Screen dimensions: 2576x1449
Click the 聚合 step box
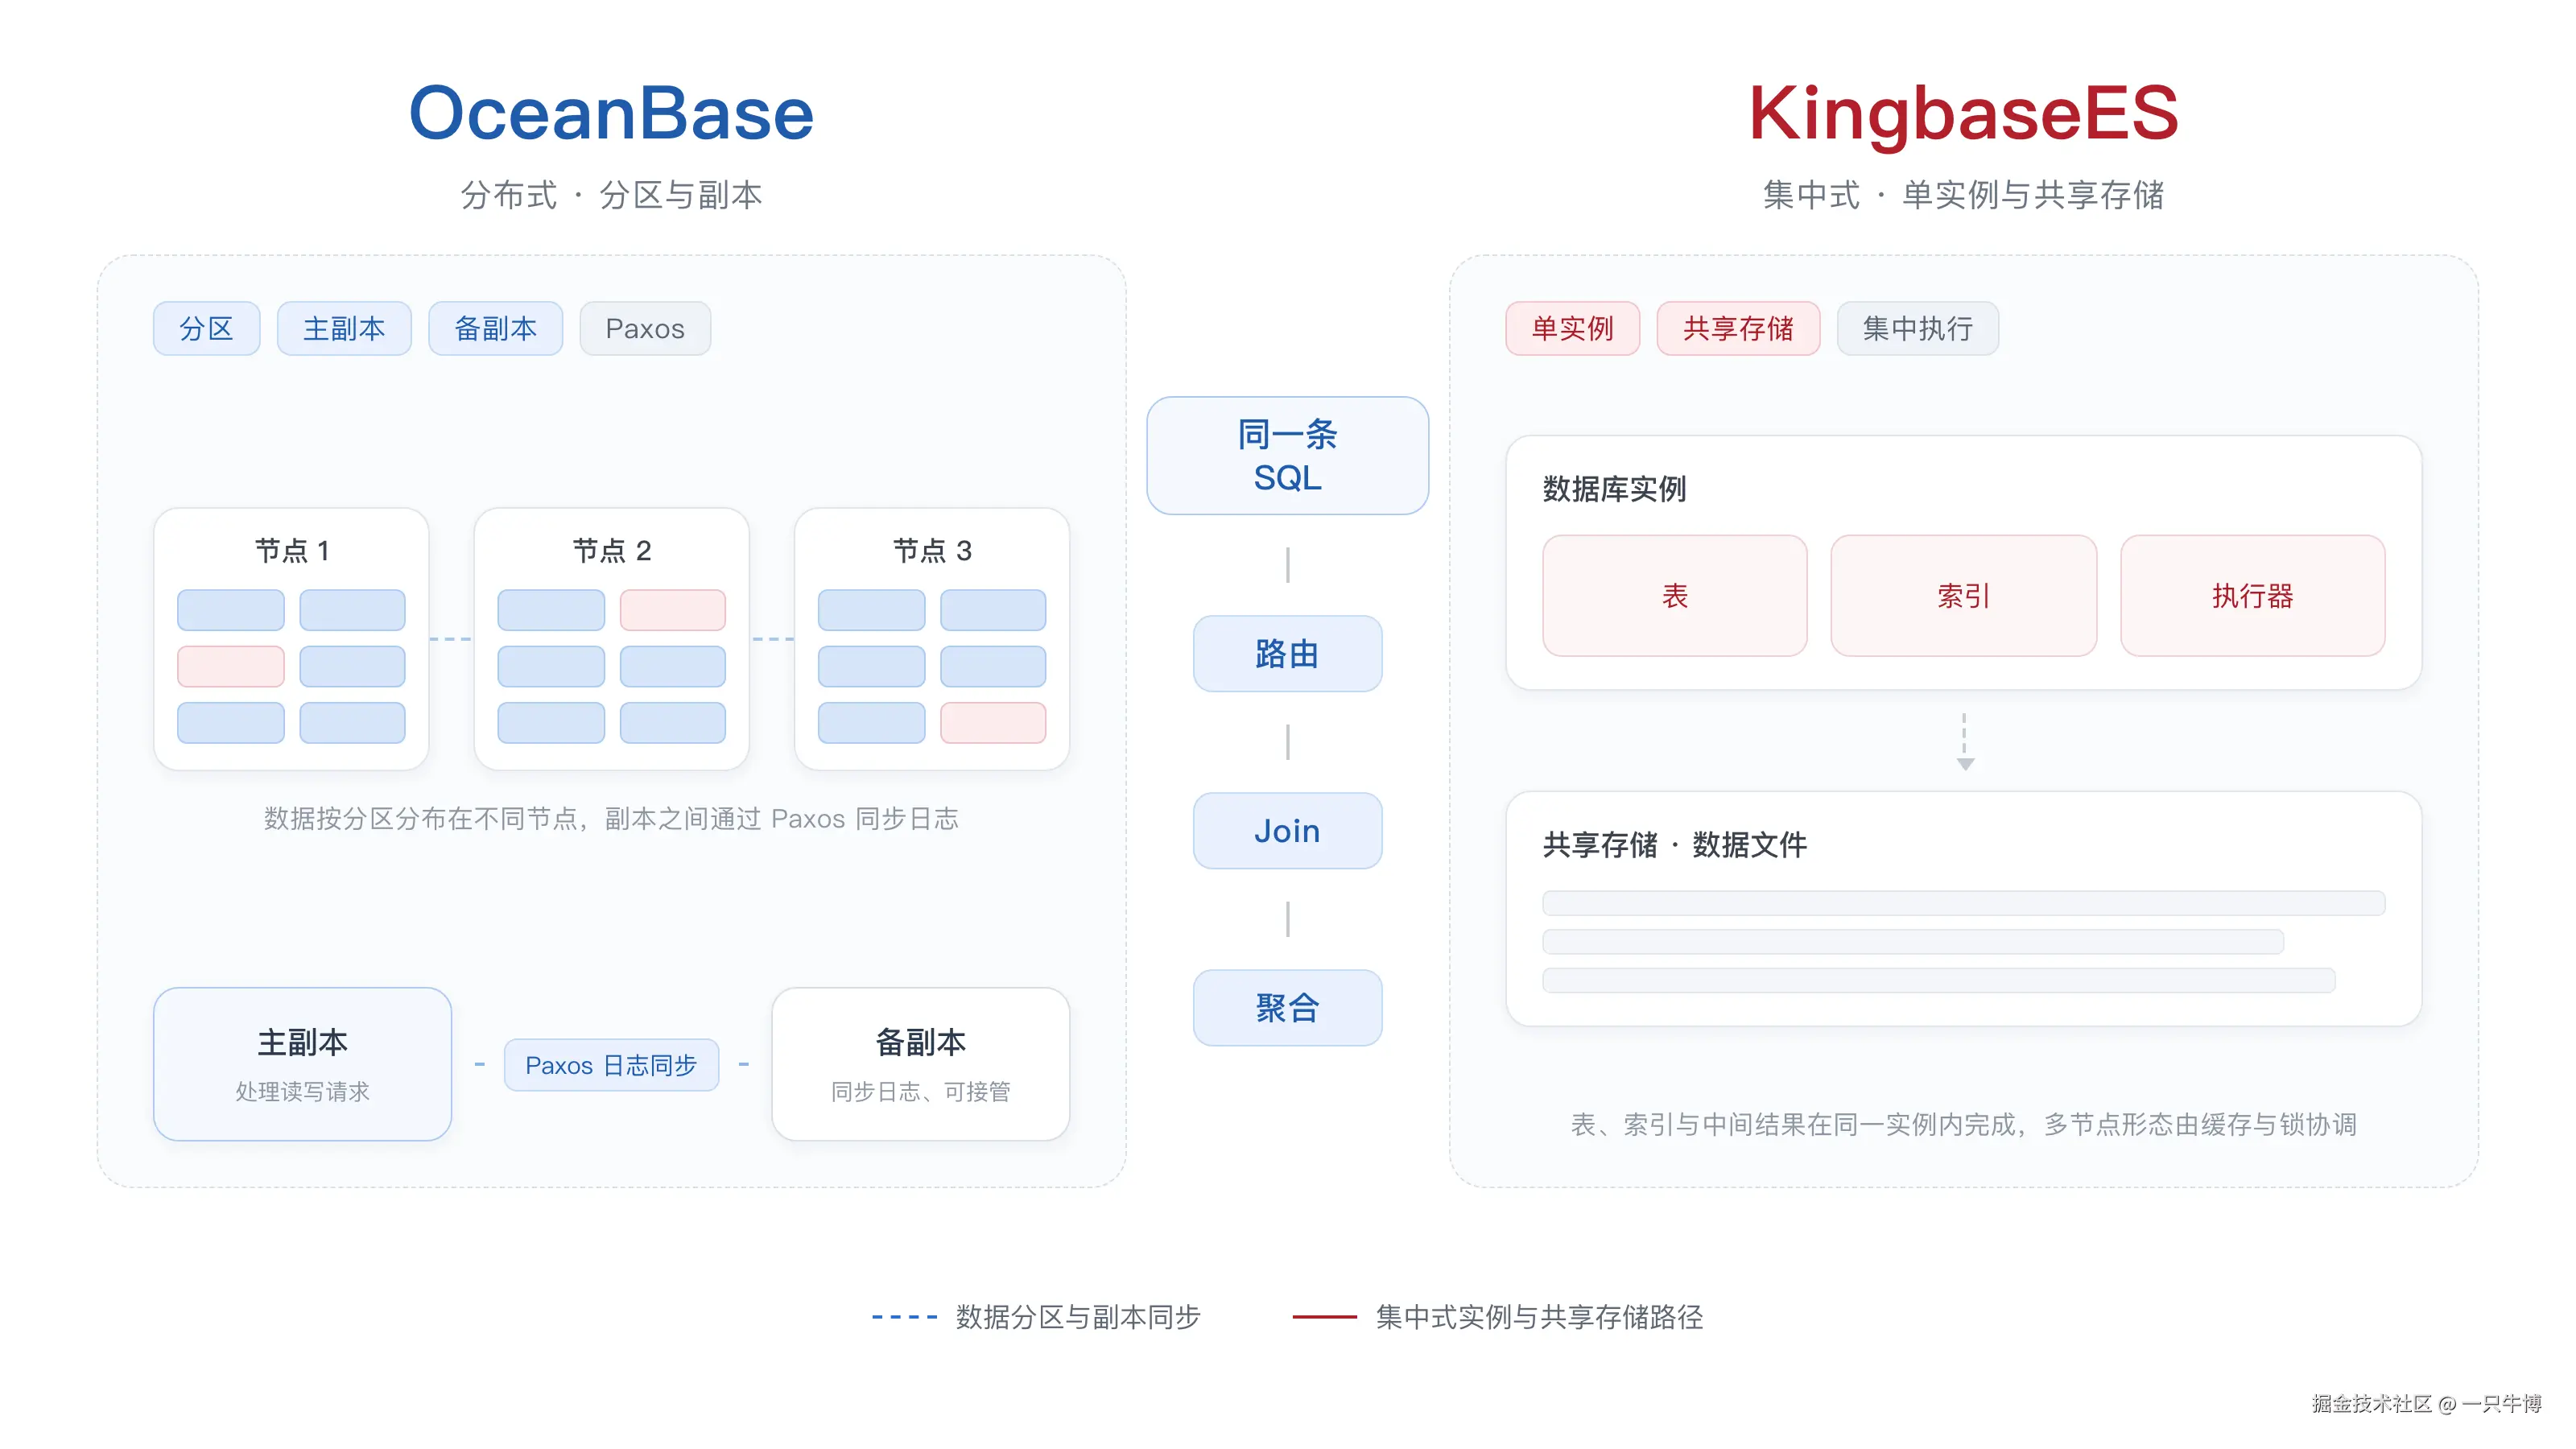click(x=1287, y=1008)
